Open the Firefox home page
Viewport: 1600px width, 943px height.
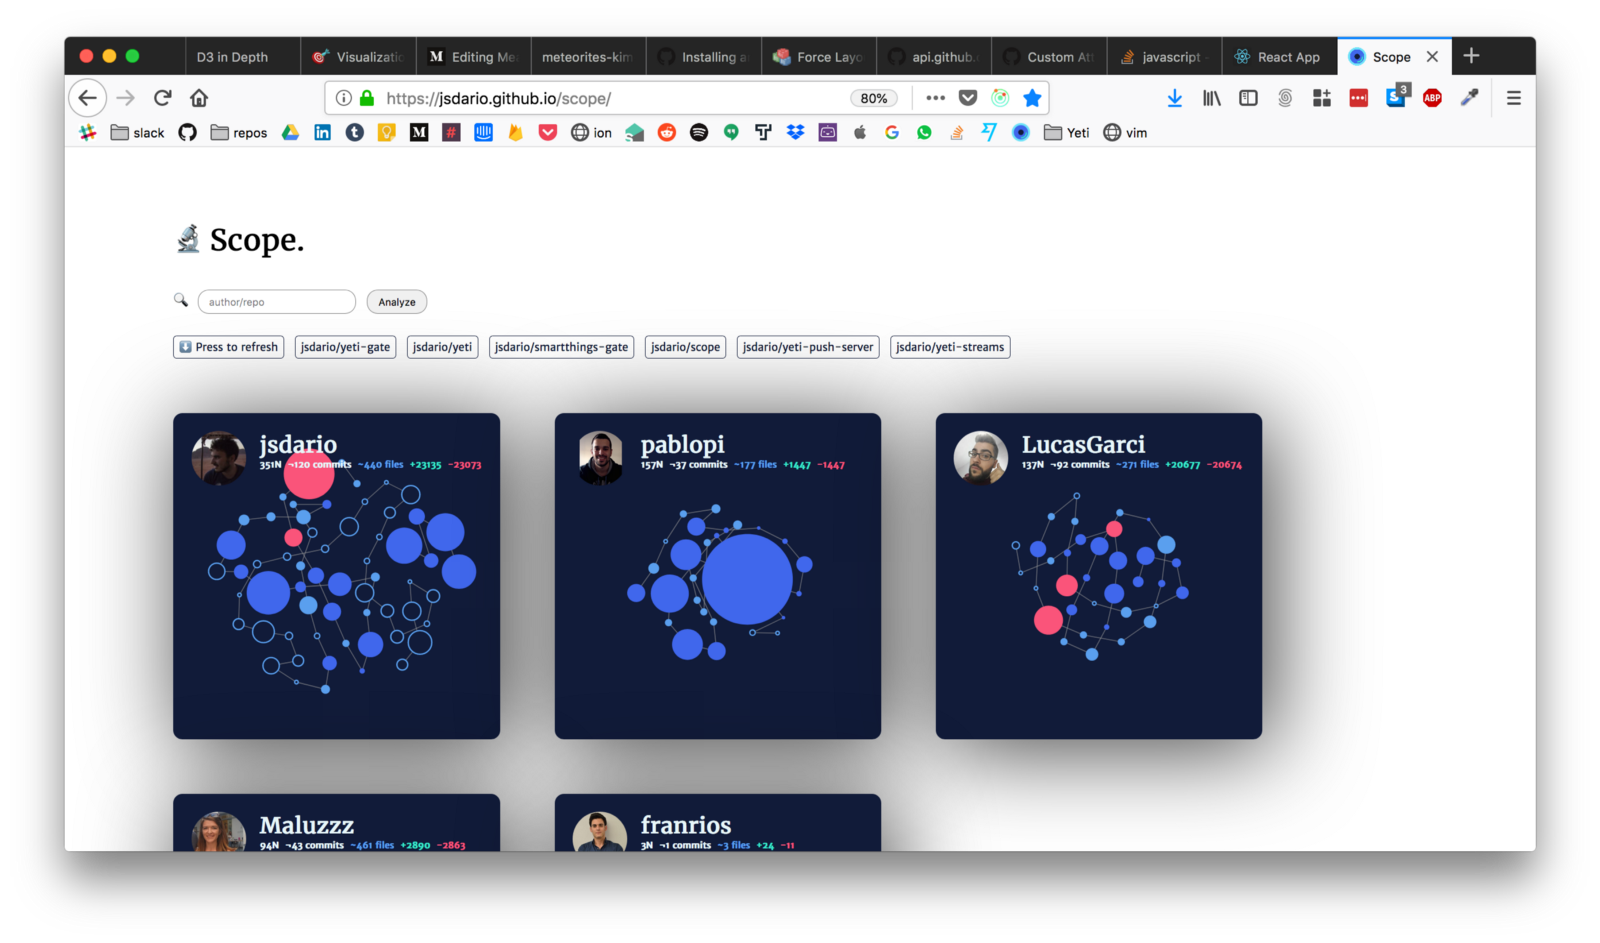[x=199, y=98]
